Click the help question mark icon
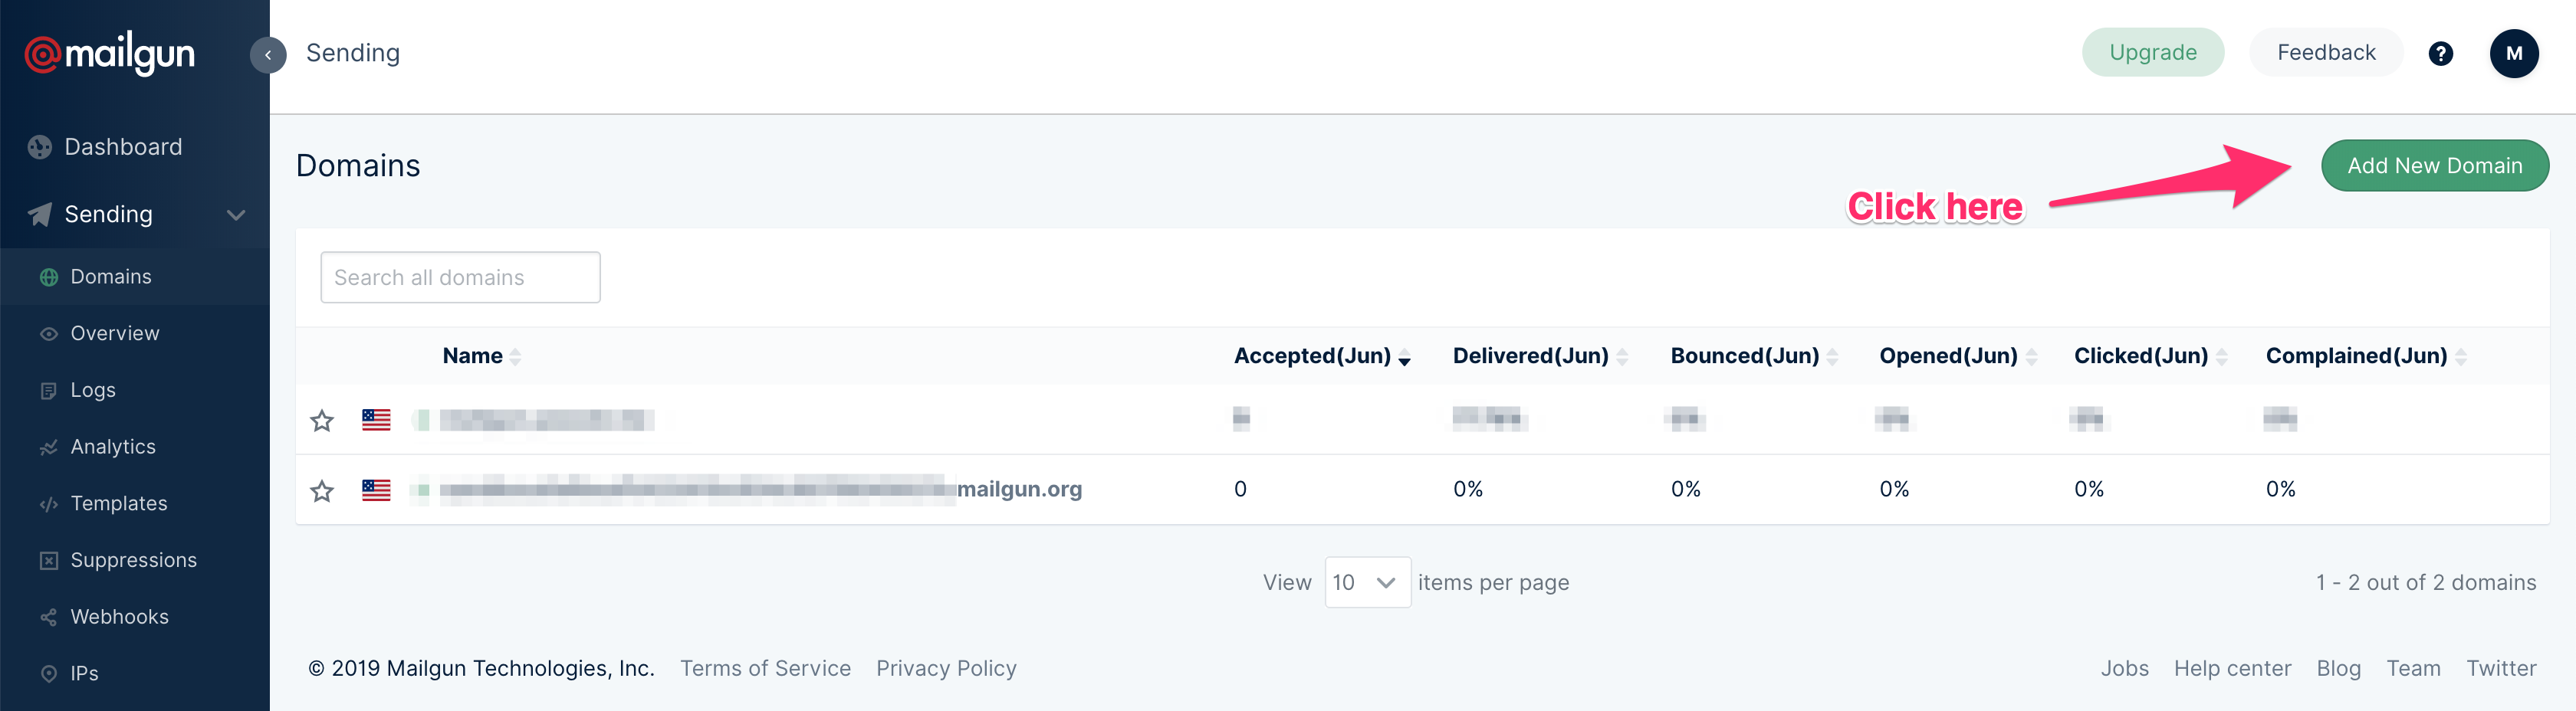This screenshot has width=2576, height=711. [2440, 54]
